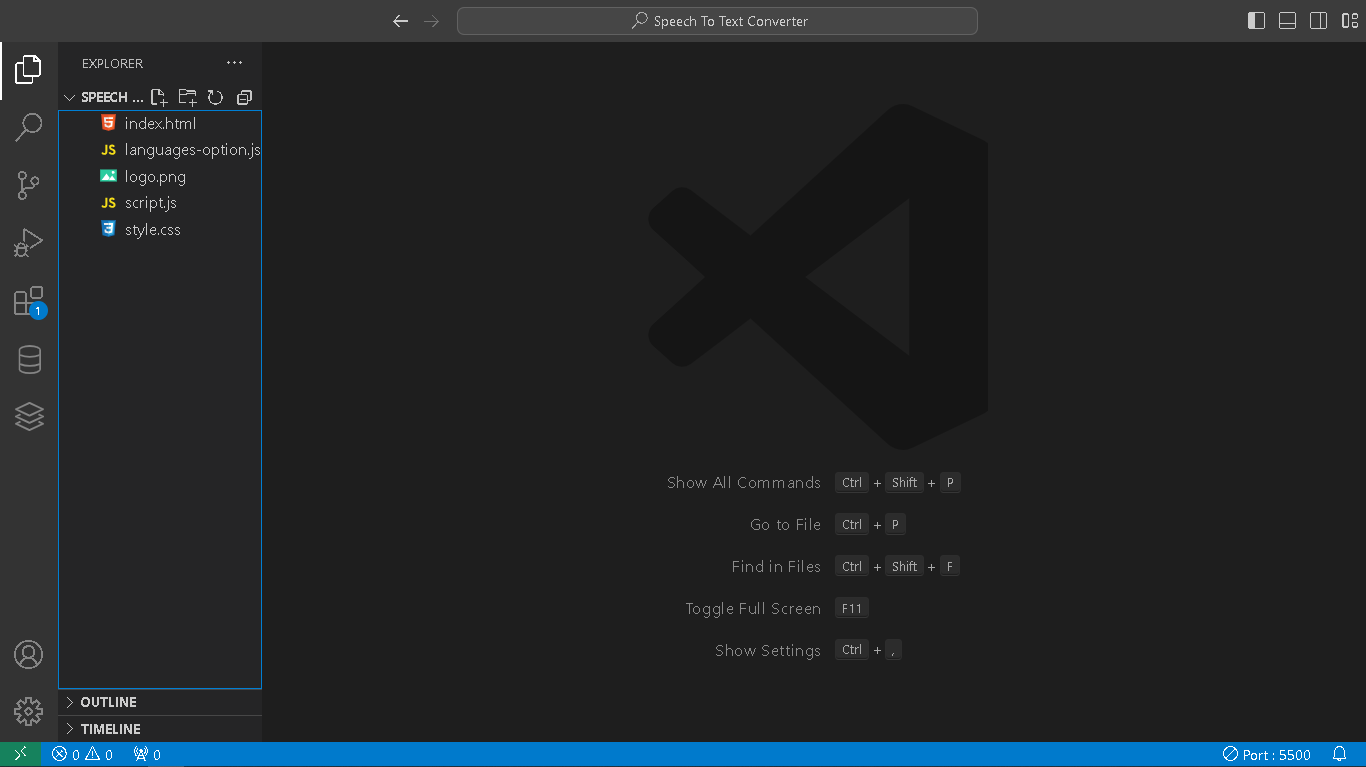Open the Extensions view showing one update

click(x=28, y=300)
